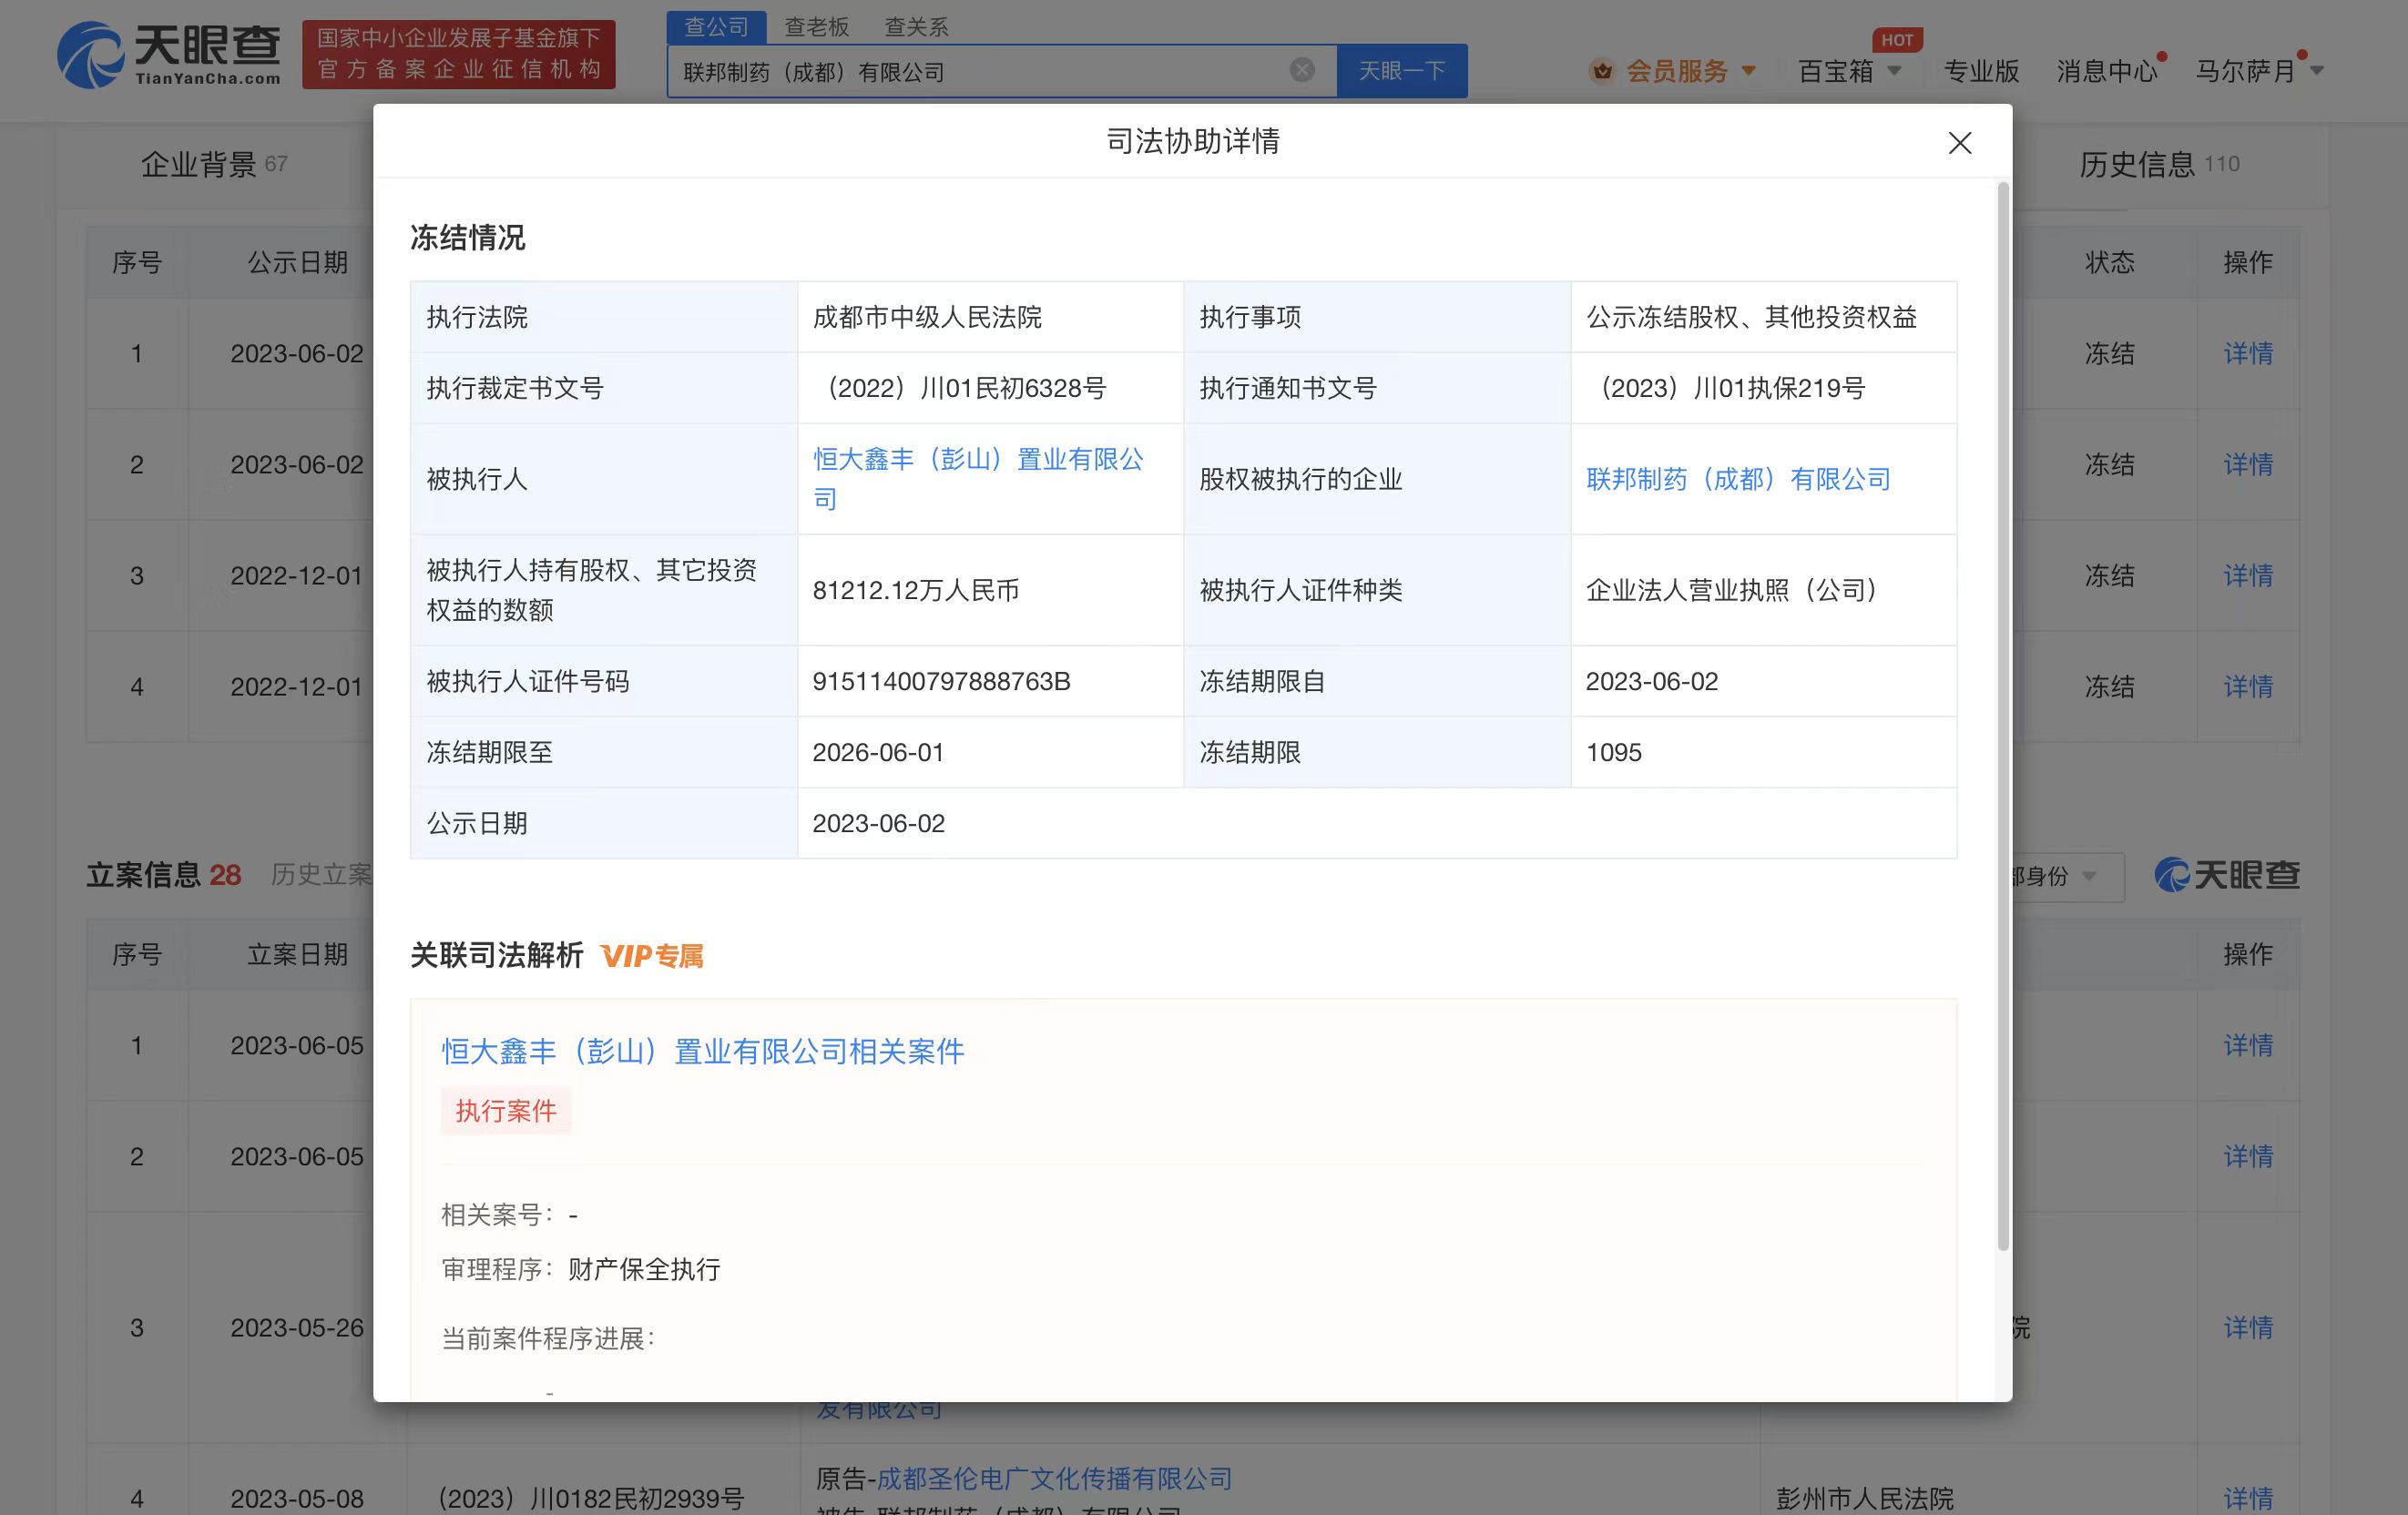
Task: Select the freeze duration value 1095
Action: (1613, 752)
